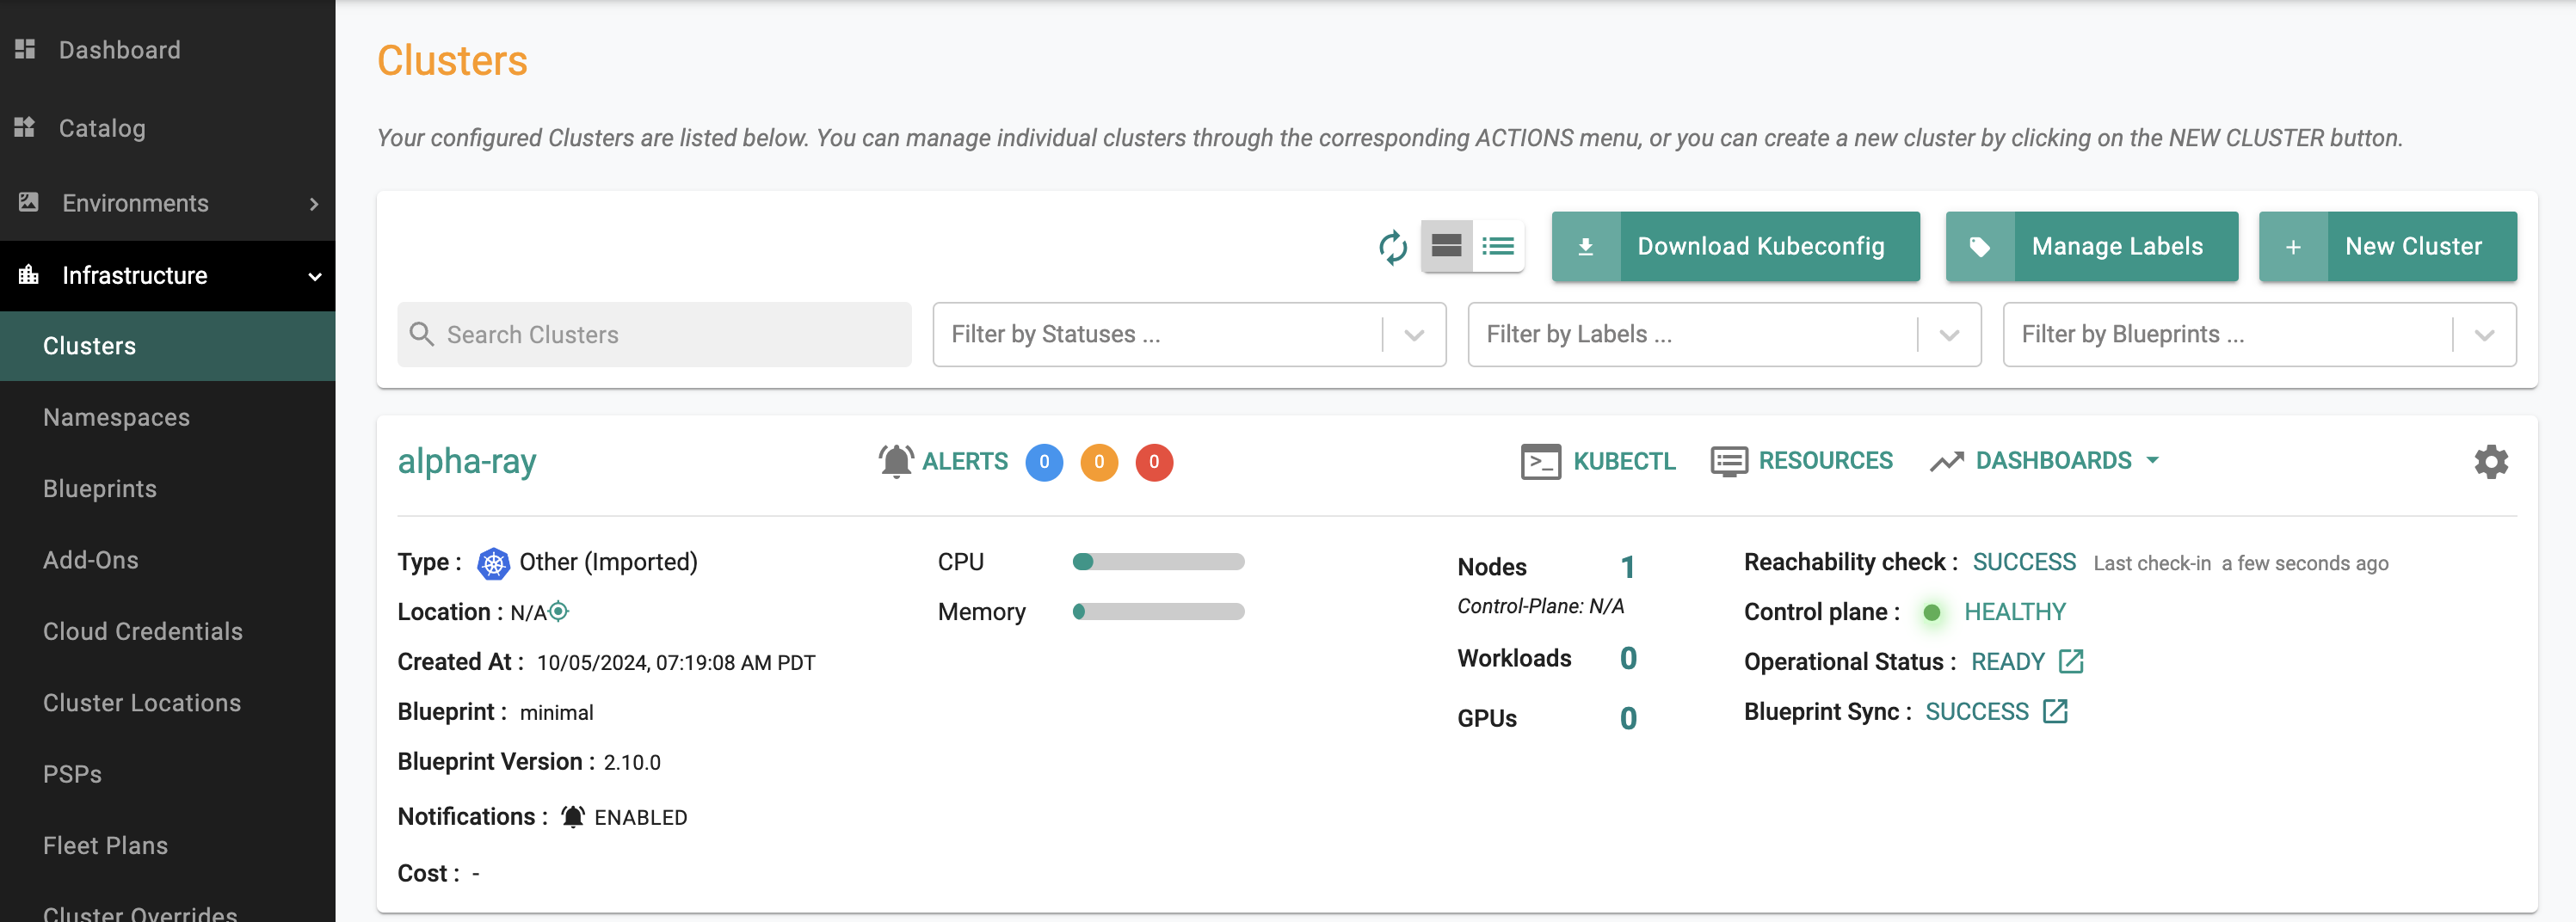Open PSPs in sidebar

(x=72, y=774)
